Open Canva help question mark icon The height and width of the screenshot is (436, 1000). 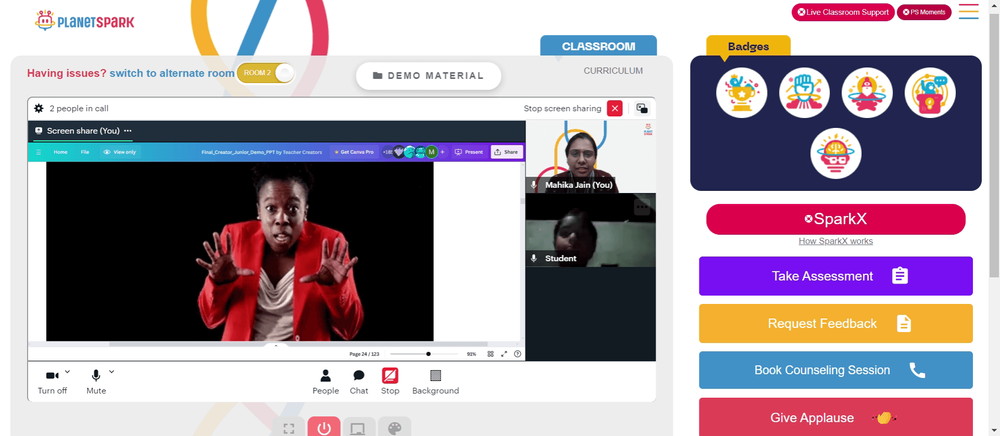tap(517, 354)
